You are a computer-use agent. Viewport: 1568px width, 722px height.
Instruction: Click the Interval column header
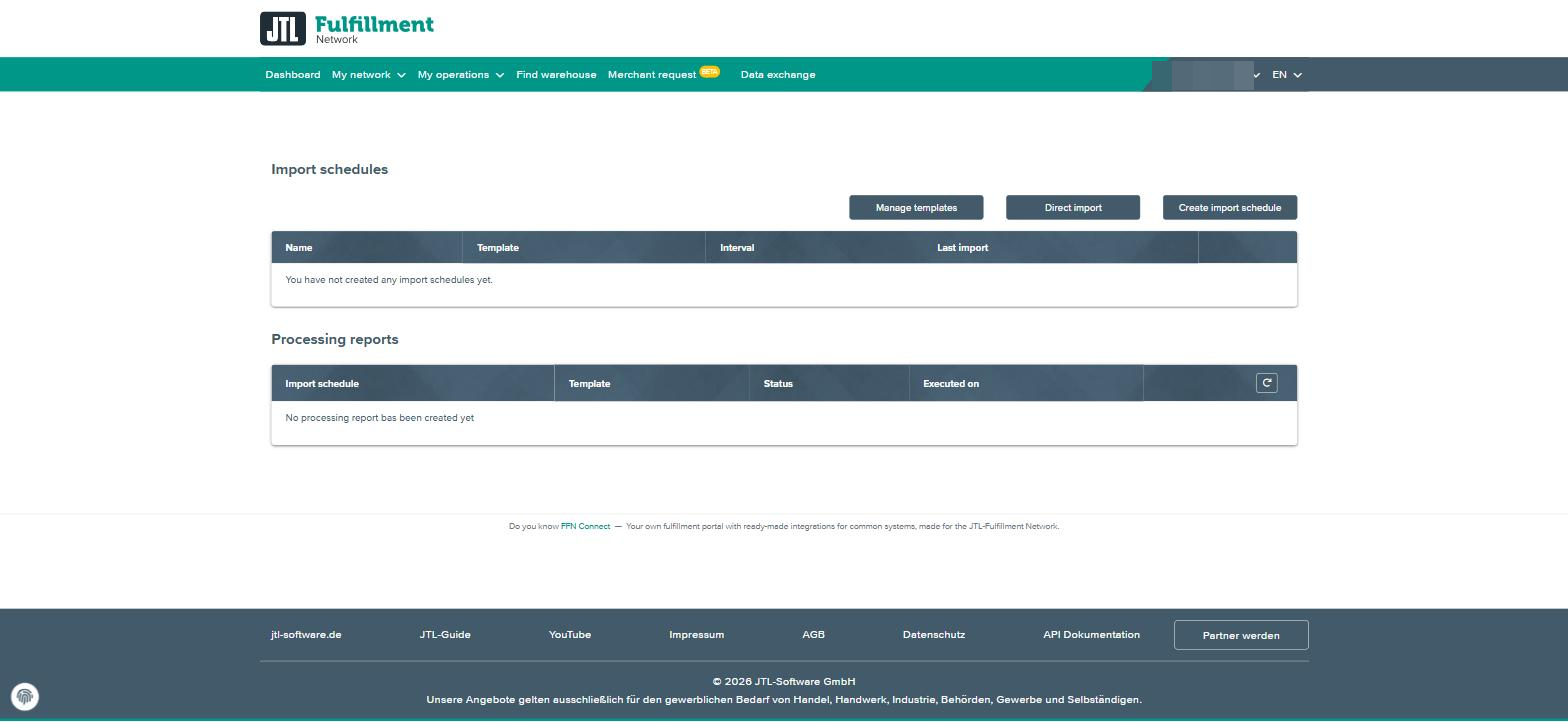(x=737, y=248)
